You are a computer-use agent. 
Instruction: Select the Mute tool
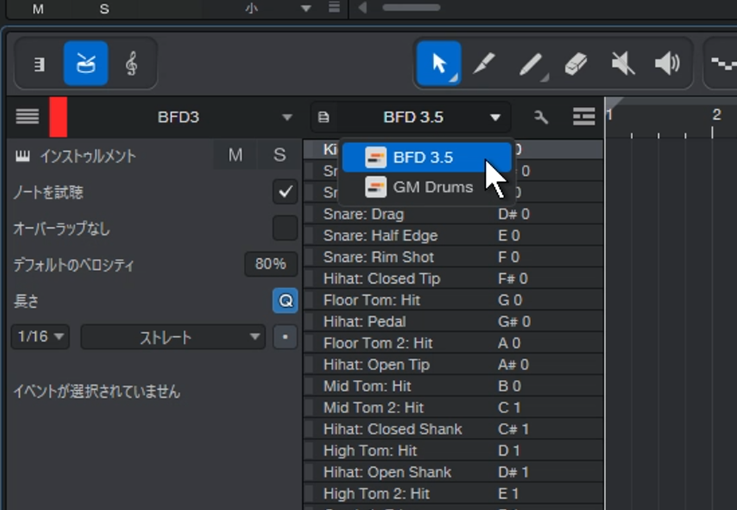[x=622, y=63]
